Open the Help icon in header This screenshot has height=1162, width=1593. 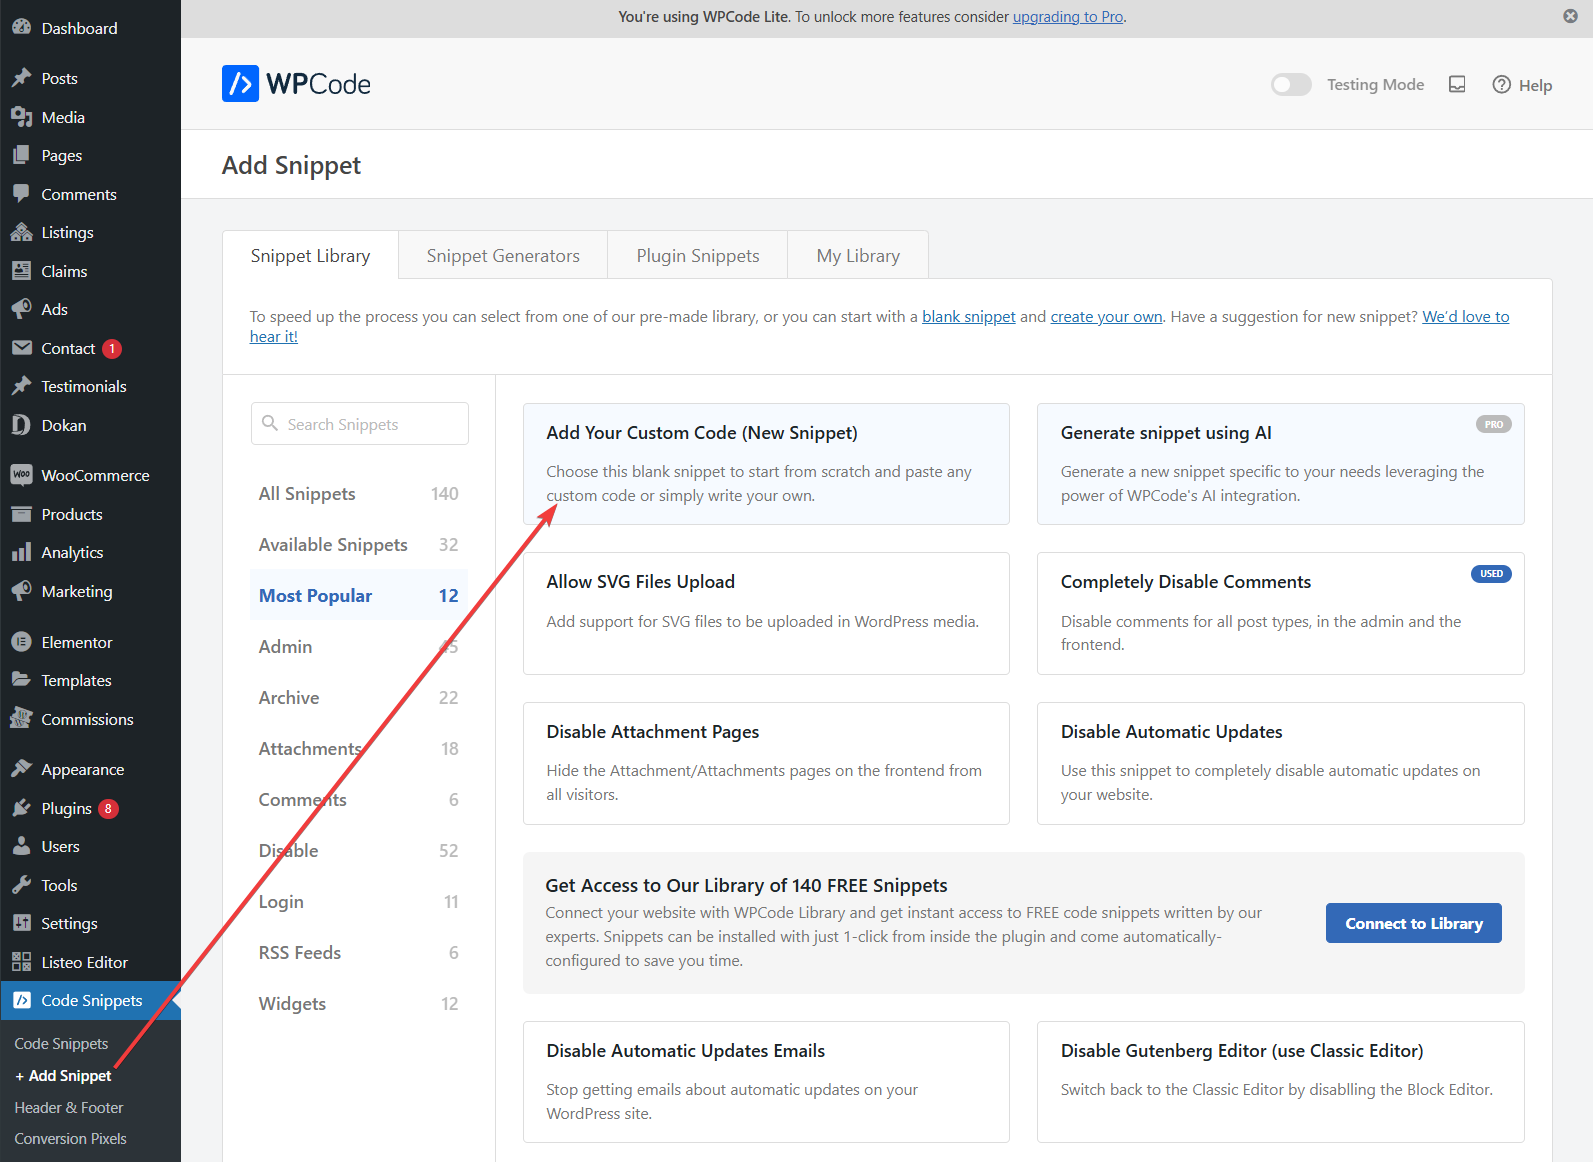point(1501,85)
